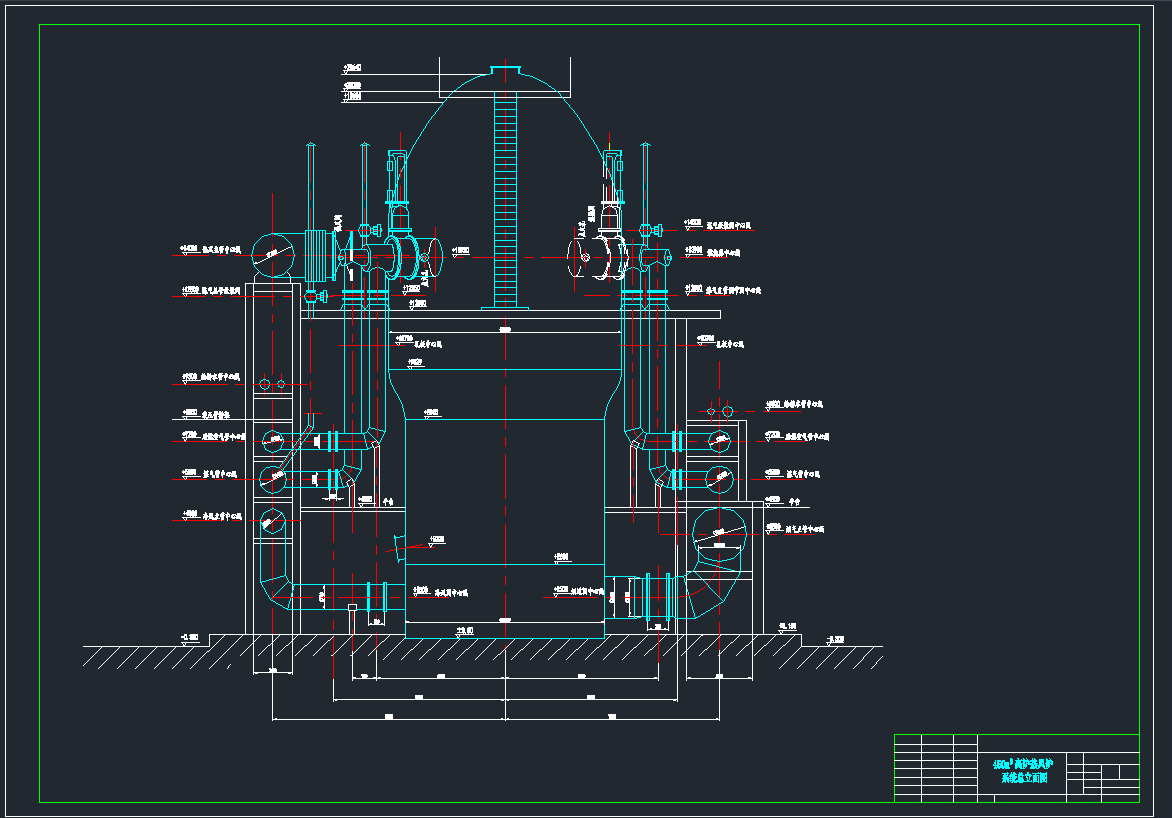1172x818 pixels.
Task: Click the bottom-most overall dimension line
Action: (x=497, y=718)
